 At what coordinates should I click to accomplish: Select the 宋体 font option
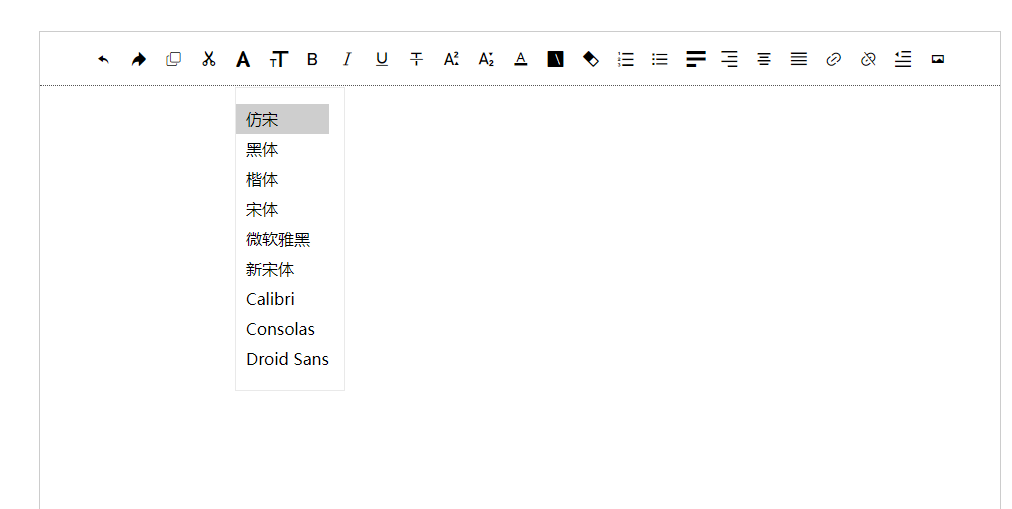pyautogui.click(x=282, y=210)
